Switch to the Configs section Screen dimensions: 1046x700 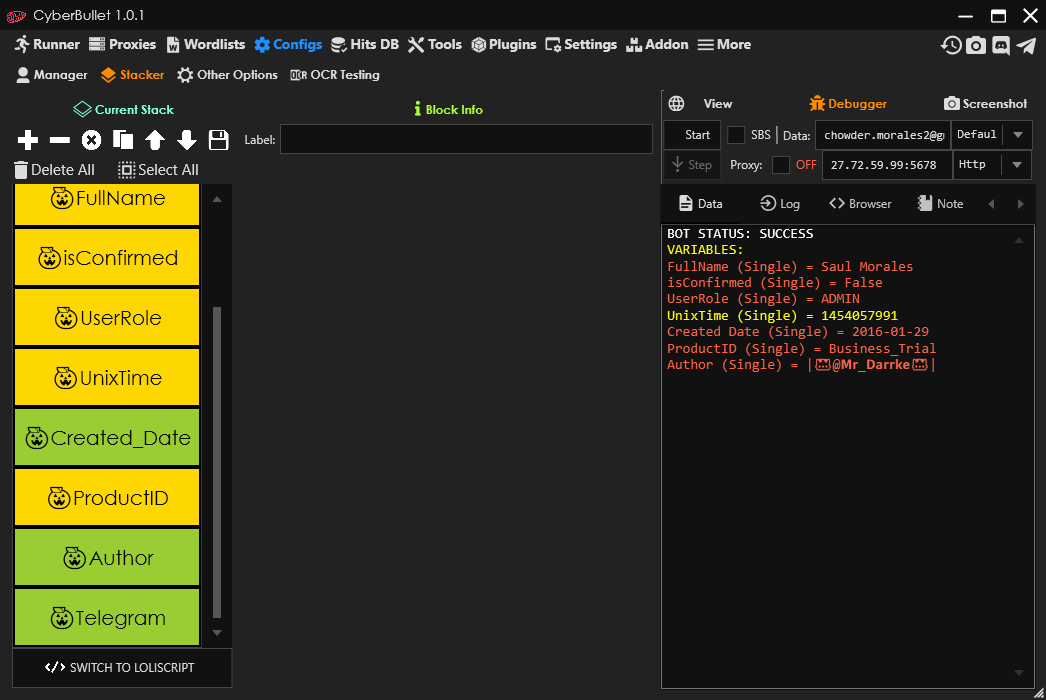288,45
